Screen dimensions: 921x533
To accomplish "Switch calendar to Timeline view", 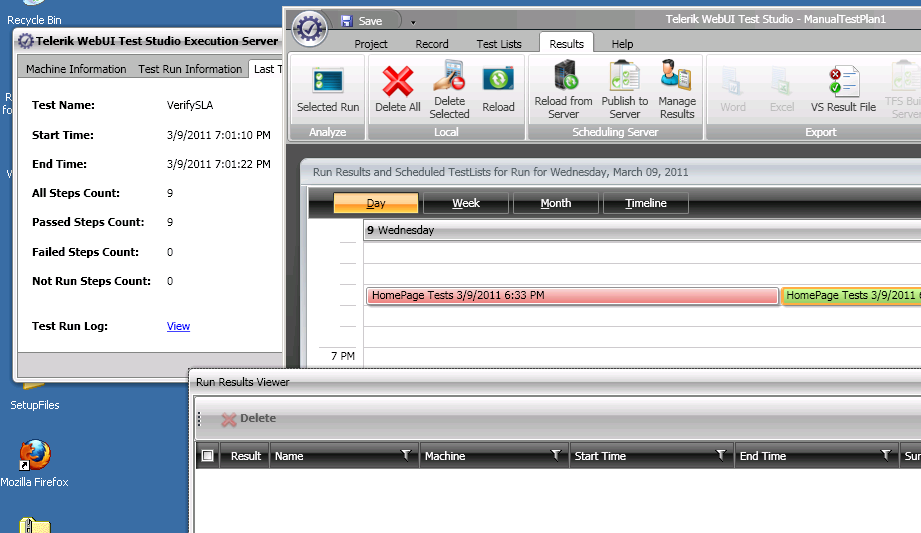I will click(x=646, y=203).
